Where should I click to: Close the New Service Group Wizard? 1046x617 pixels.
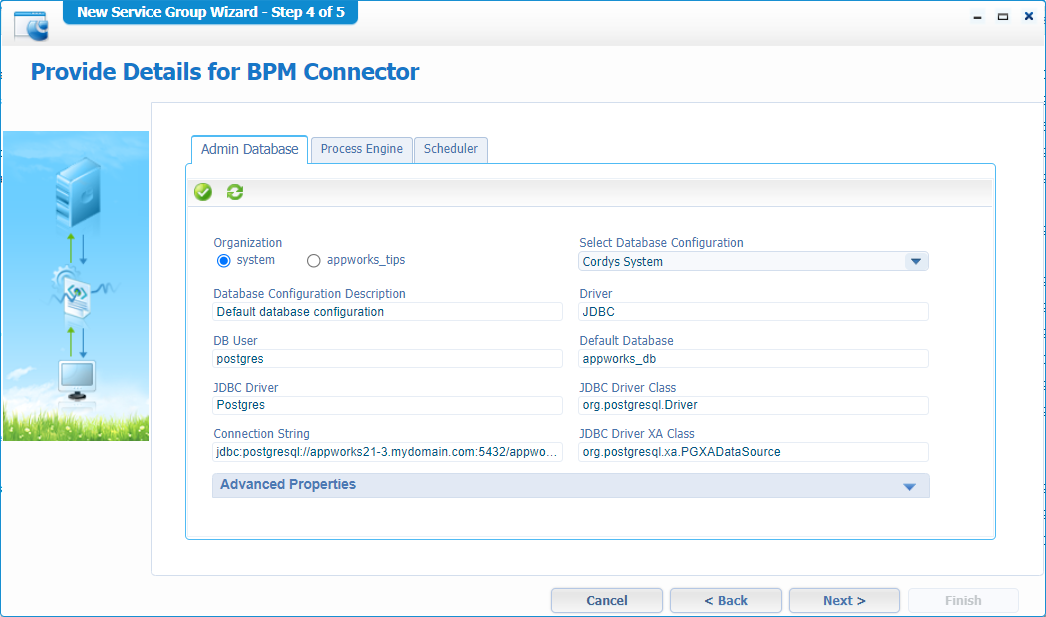click(x=1029, y=17)
